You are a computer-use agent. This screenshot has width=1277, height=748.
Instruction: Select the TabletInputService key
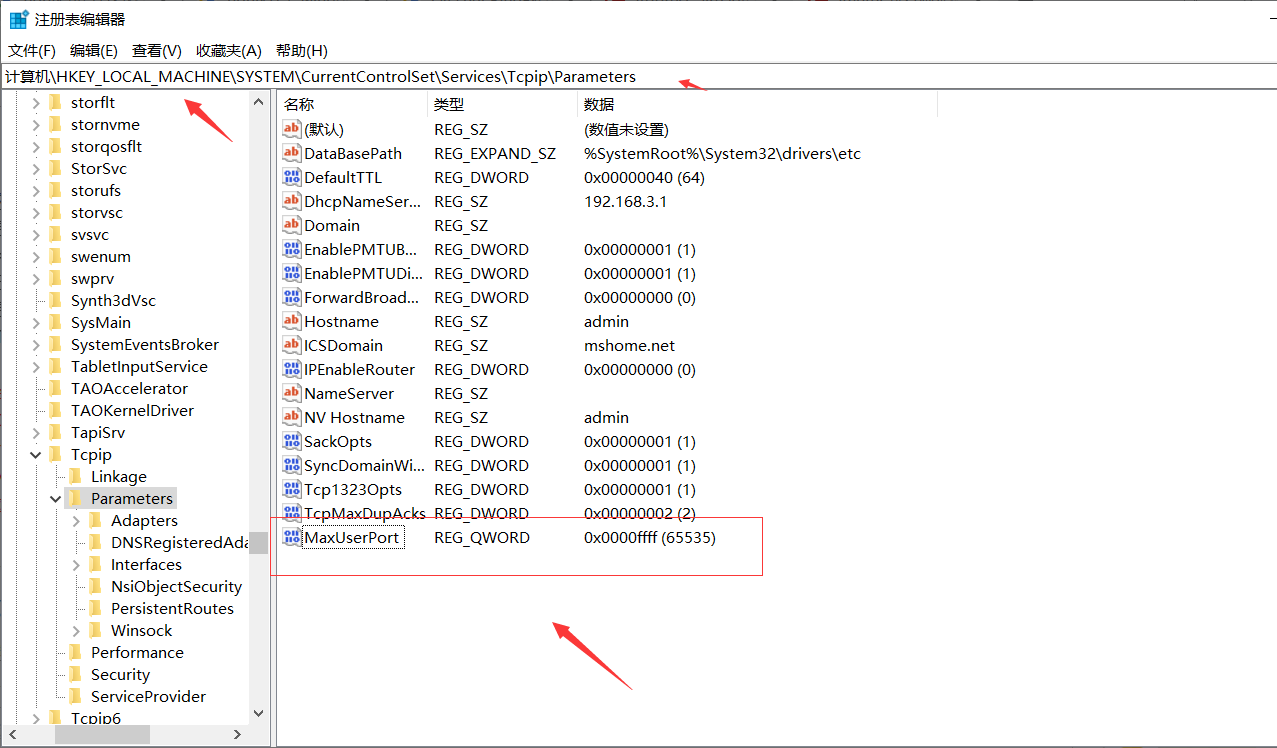coord(139,366)
